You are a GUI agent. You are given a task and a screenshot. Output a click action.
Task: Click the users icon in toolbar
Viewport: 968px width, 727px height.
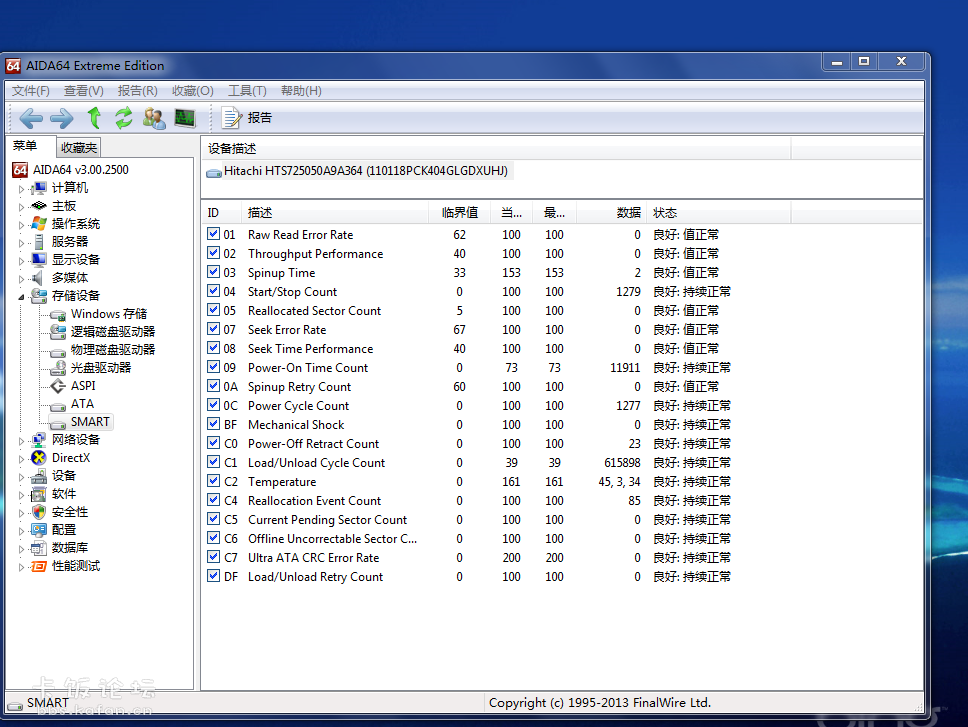click(x=154, y=118)
